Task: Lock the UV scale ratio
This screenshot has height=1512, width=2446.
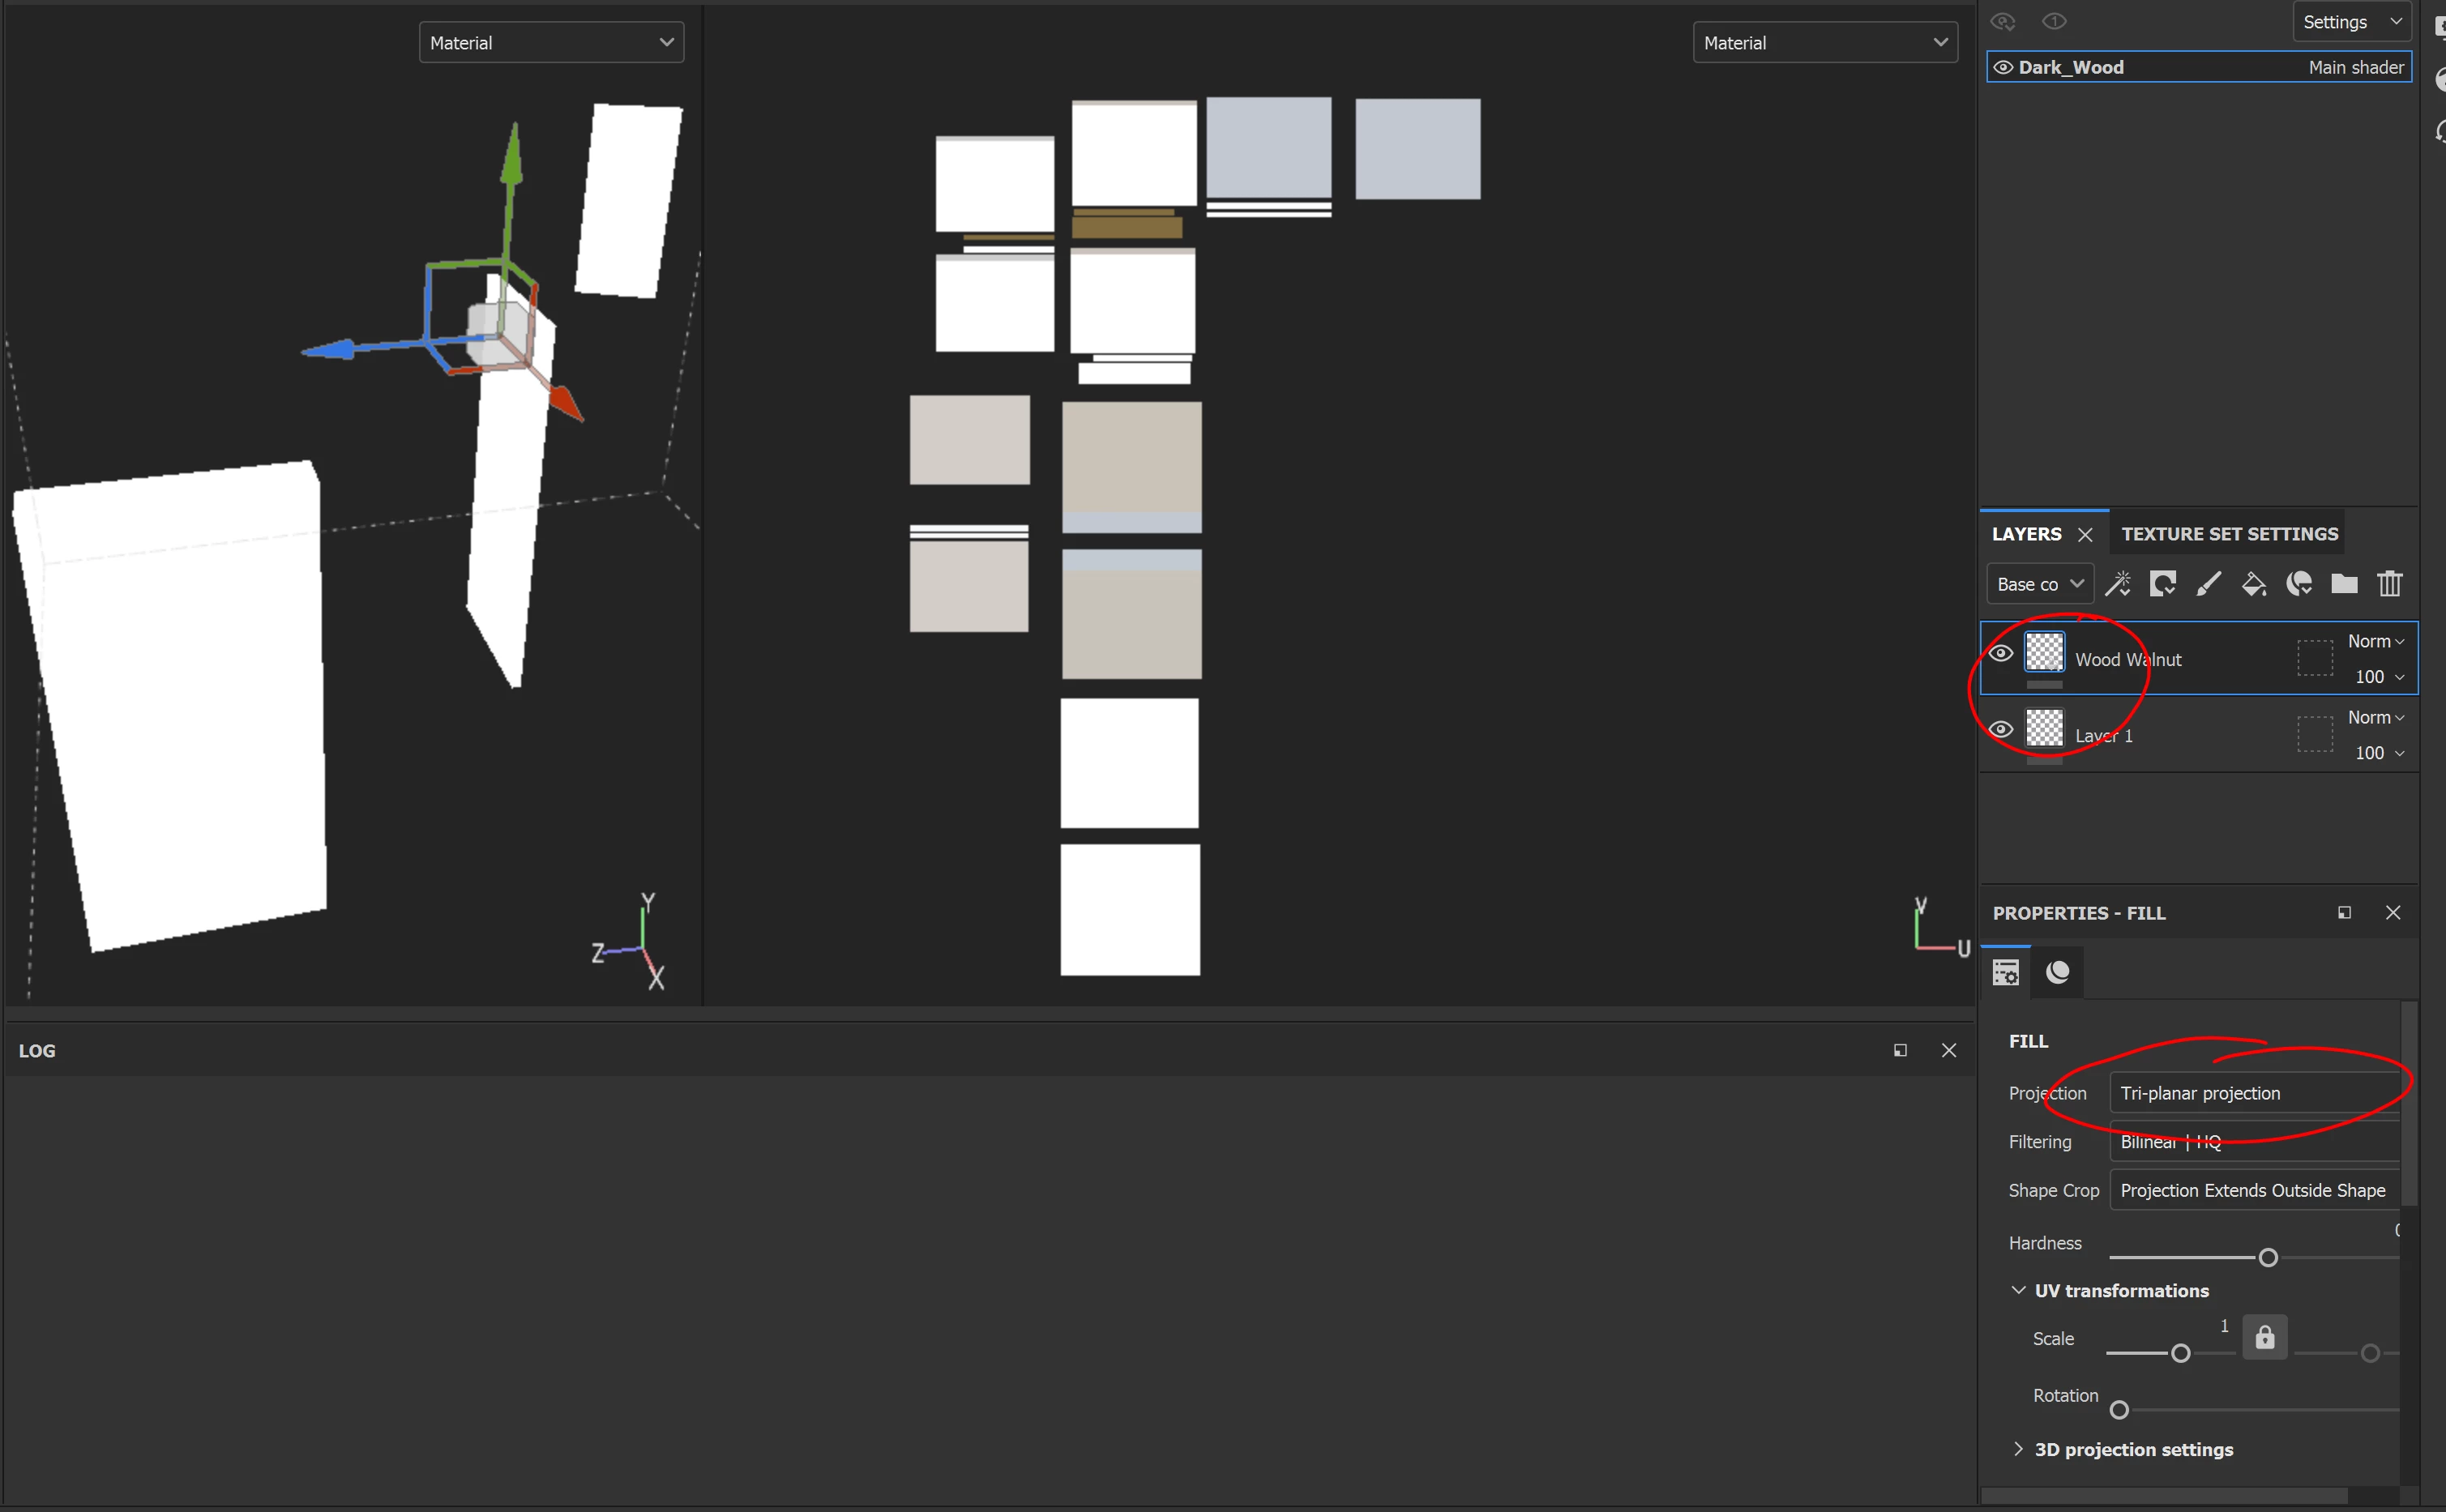Action: (2264, 1338)
